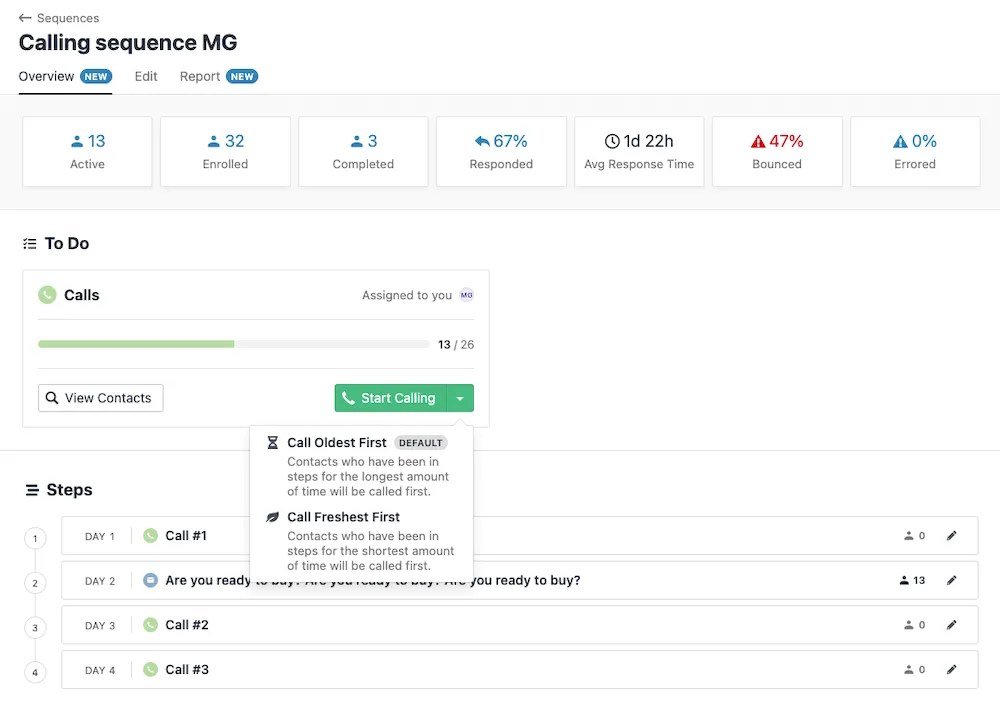Click the Day 2 email step icon
The width and height of the screenshot is (1000, 715).
150,580
